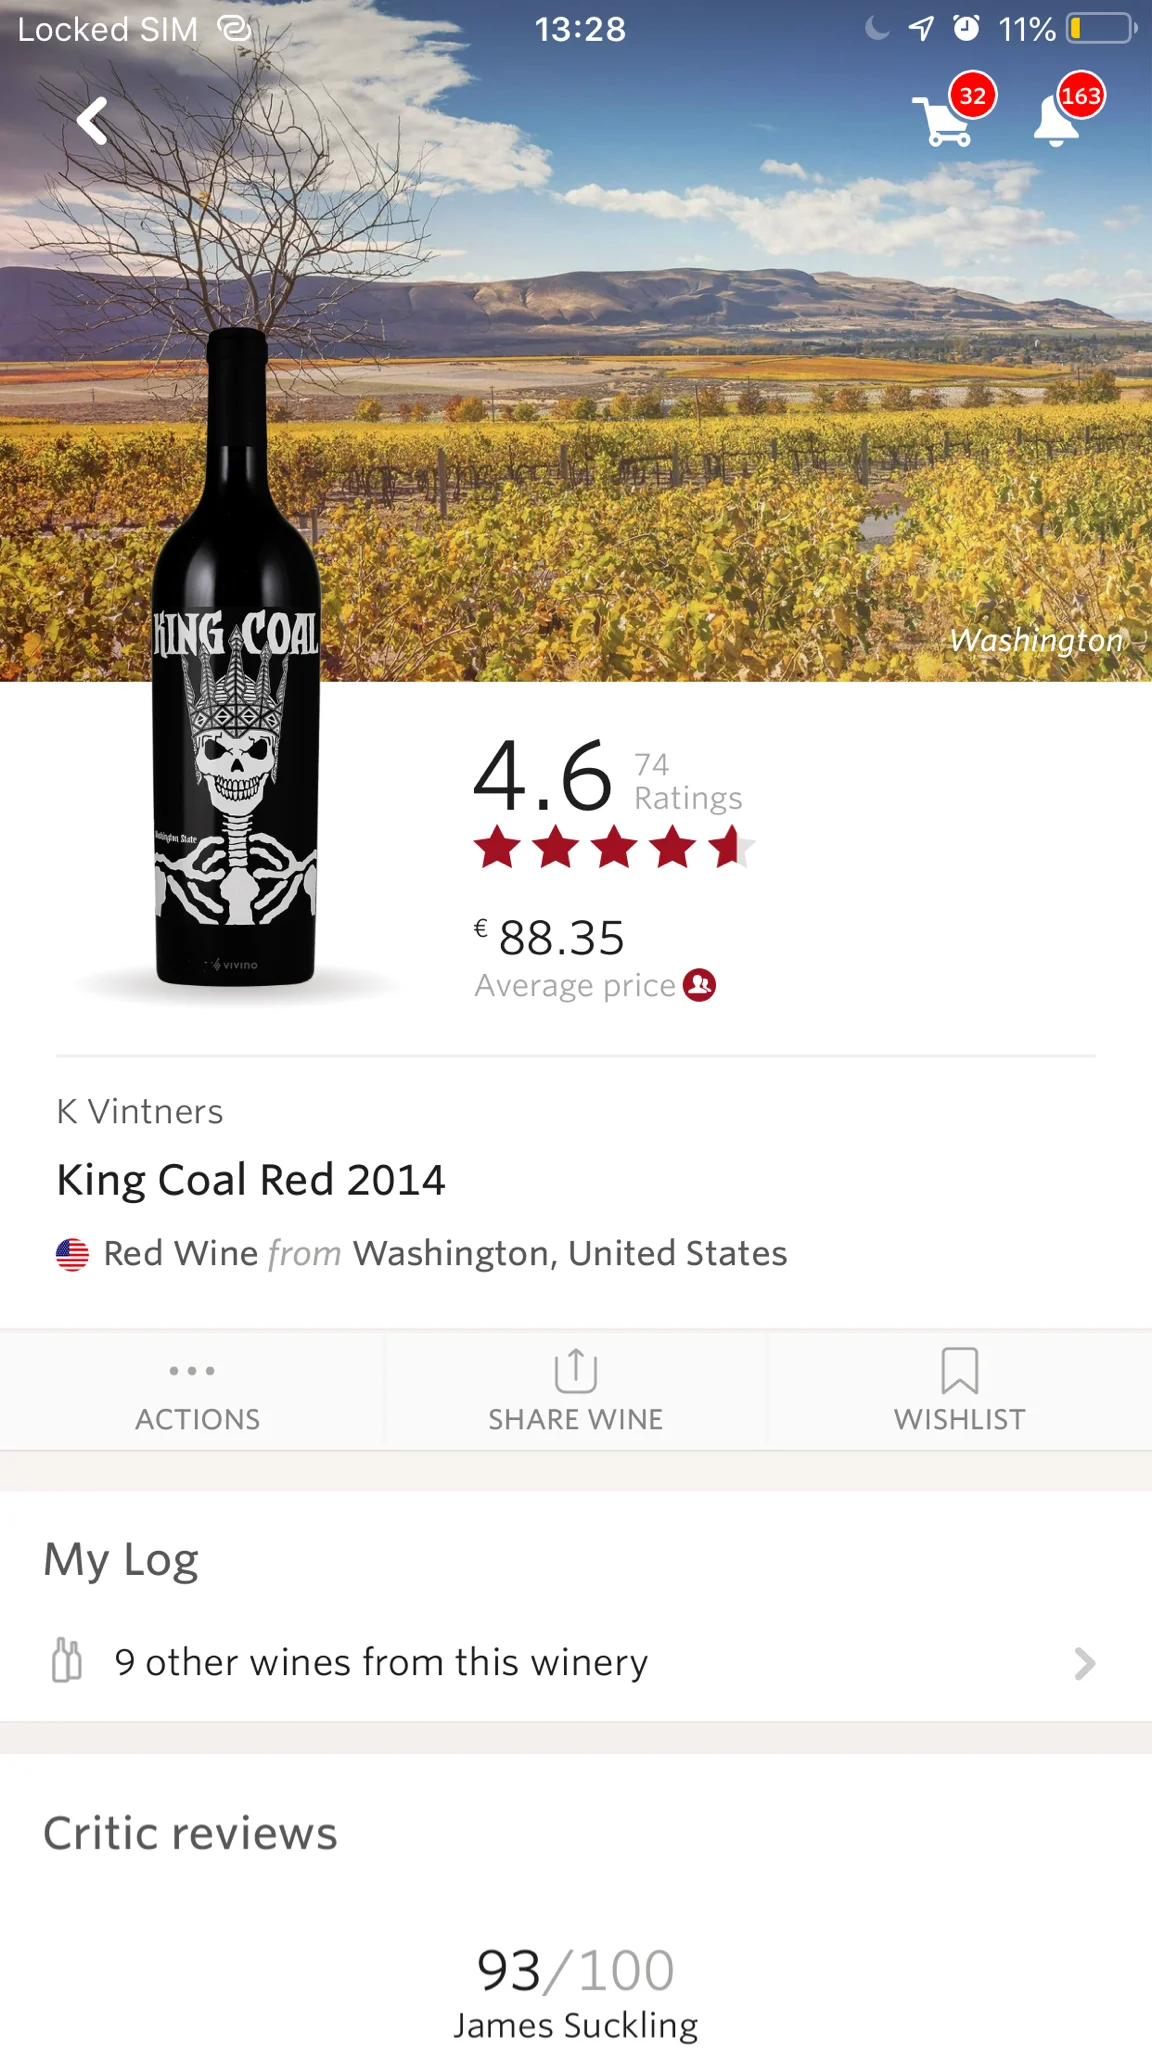Open Washington, United States region link
The height and width of the screenshot is (2048, 1152).
570,1254
